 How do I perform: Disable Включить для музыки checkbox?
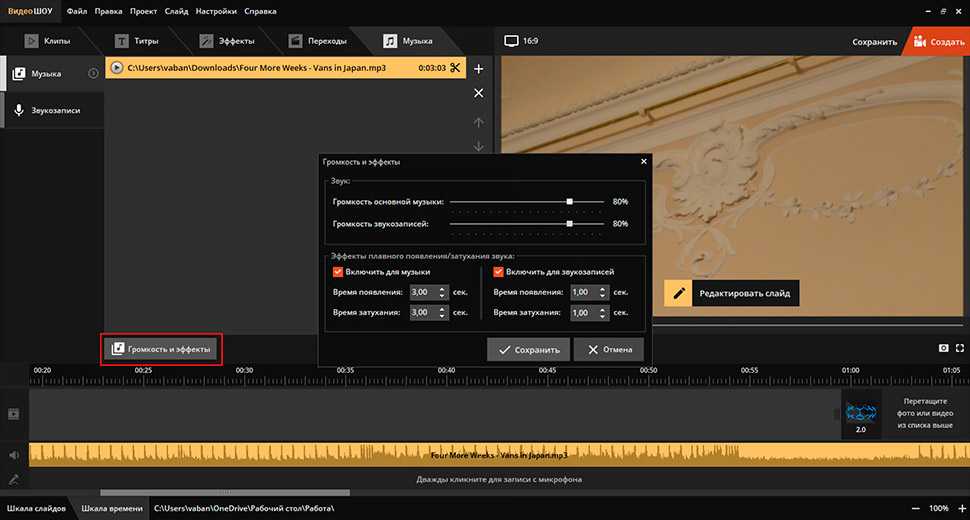(339, 271)
